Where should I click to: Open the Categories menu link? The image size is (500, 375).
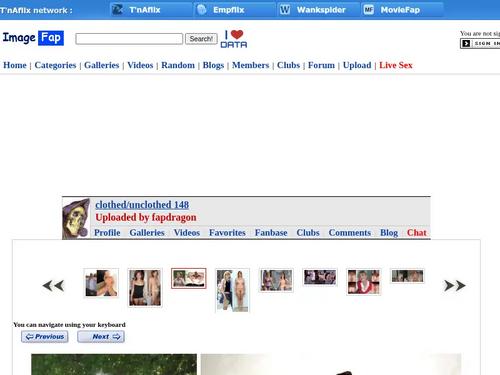[x=55, y=65]
